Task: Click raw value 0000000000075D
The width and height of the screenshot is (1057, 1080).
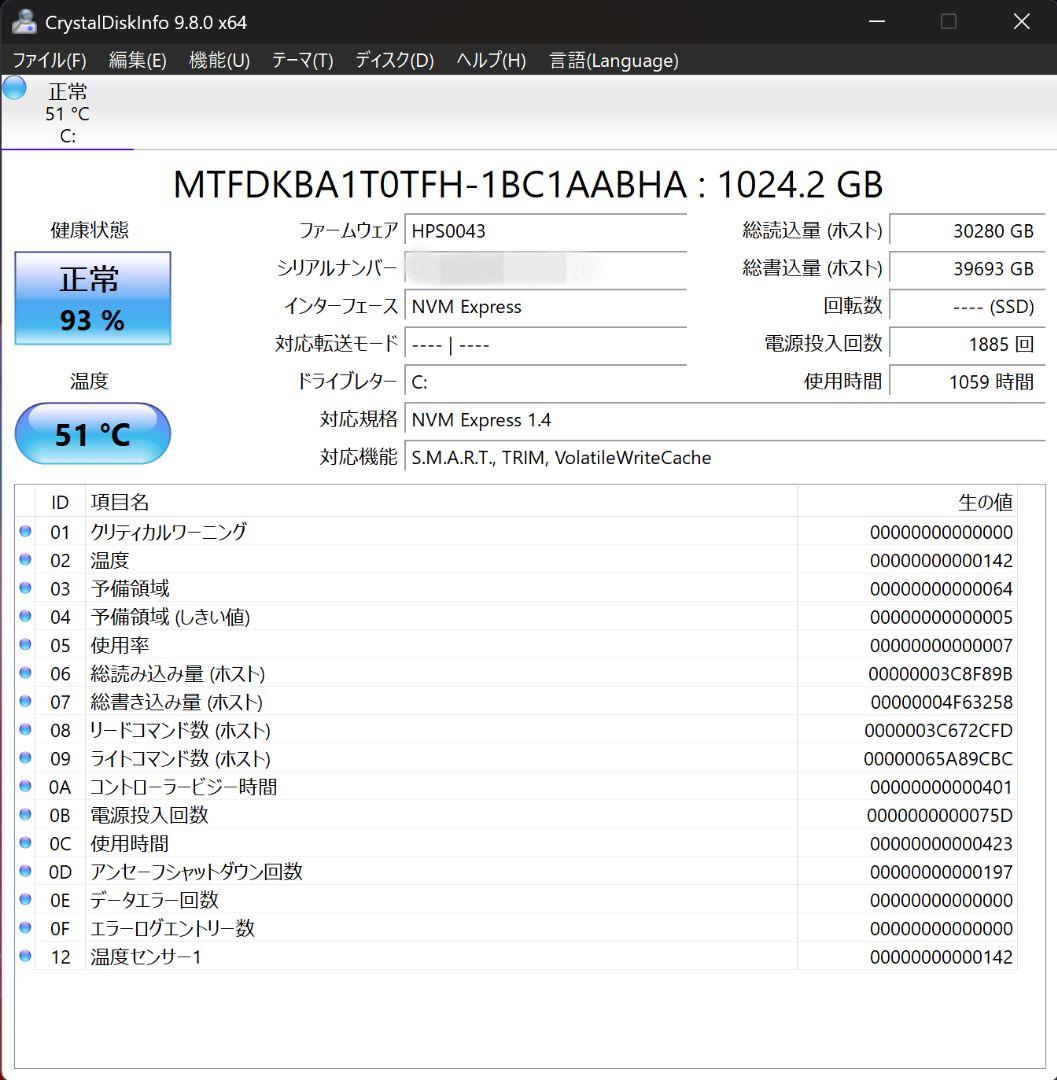Action: pos(939,816)
